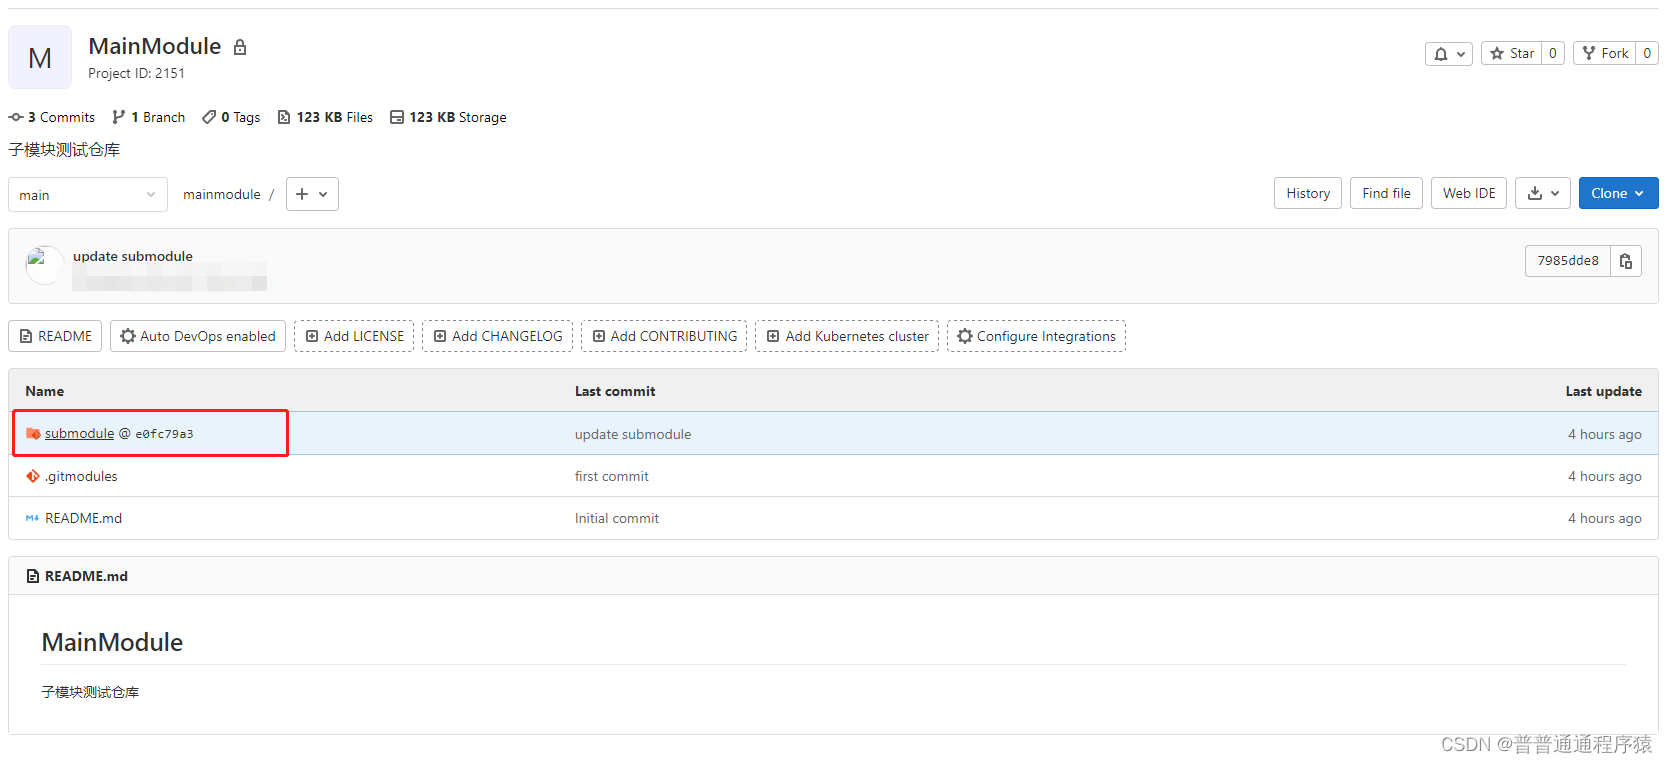Open the submodule link
The image size is (1668, 763).
tap(80, 434)
